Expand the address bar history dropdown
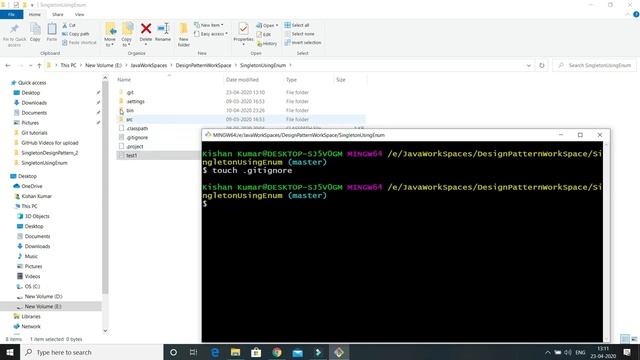The width and height of the screenshot is (640, 360). [529, 65]
